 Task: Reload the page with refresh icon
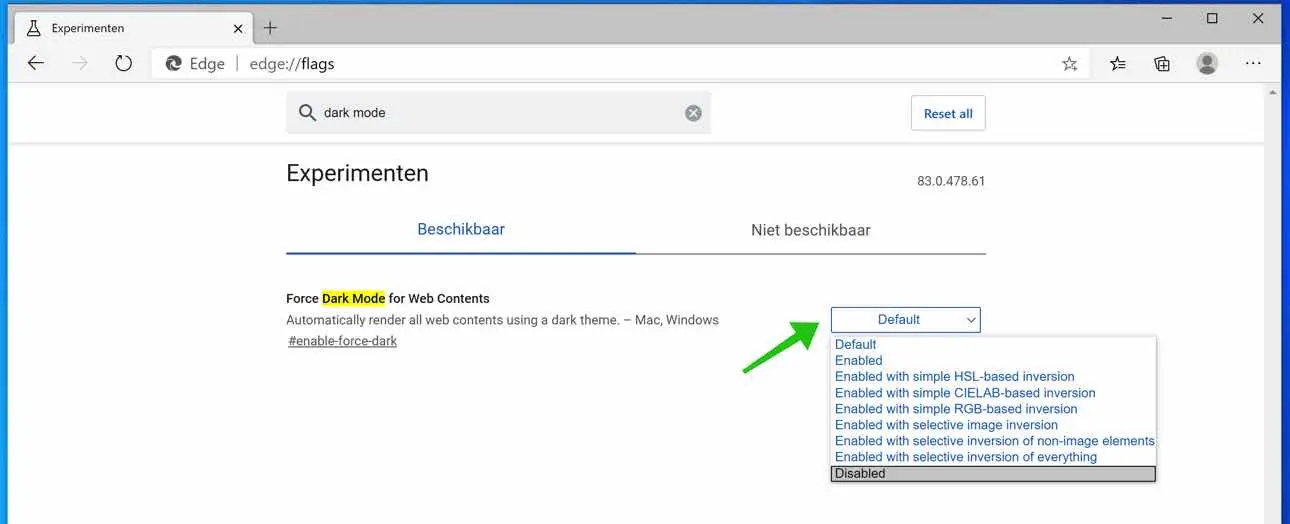[124, 63]
